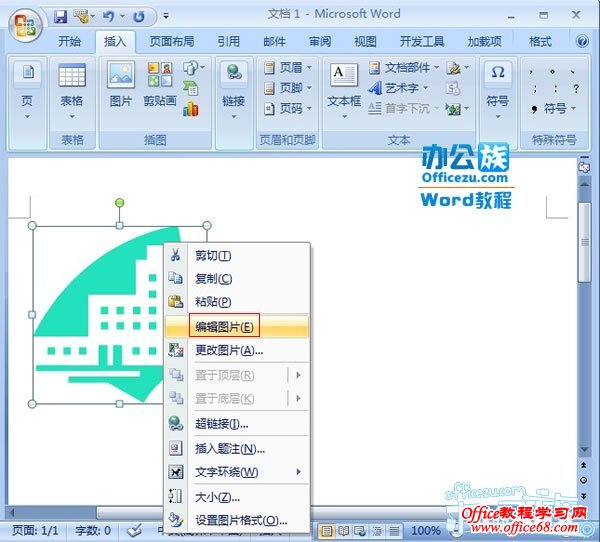Open Word help question mark icon

tap(582, 41)
